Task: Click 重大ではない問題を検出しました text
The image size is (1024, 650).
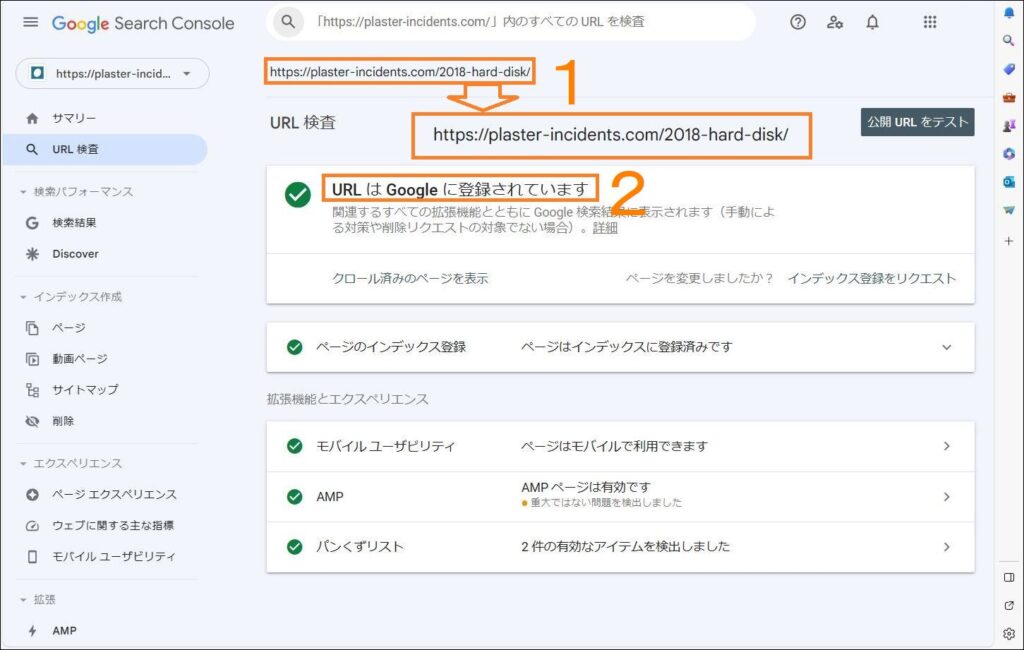Action: (x=606, y=503)
